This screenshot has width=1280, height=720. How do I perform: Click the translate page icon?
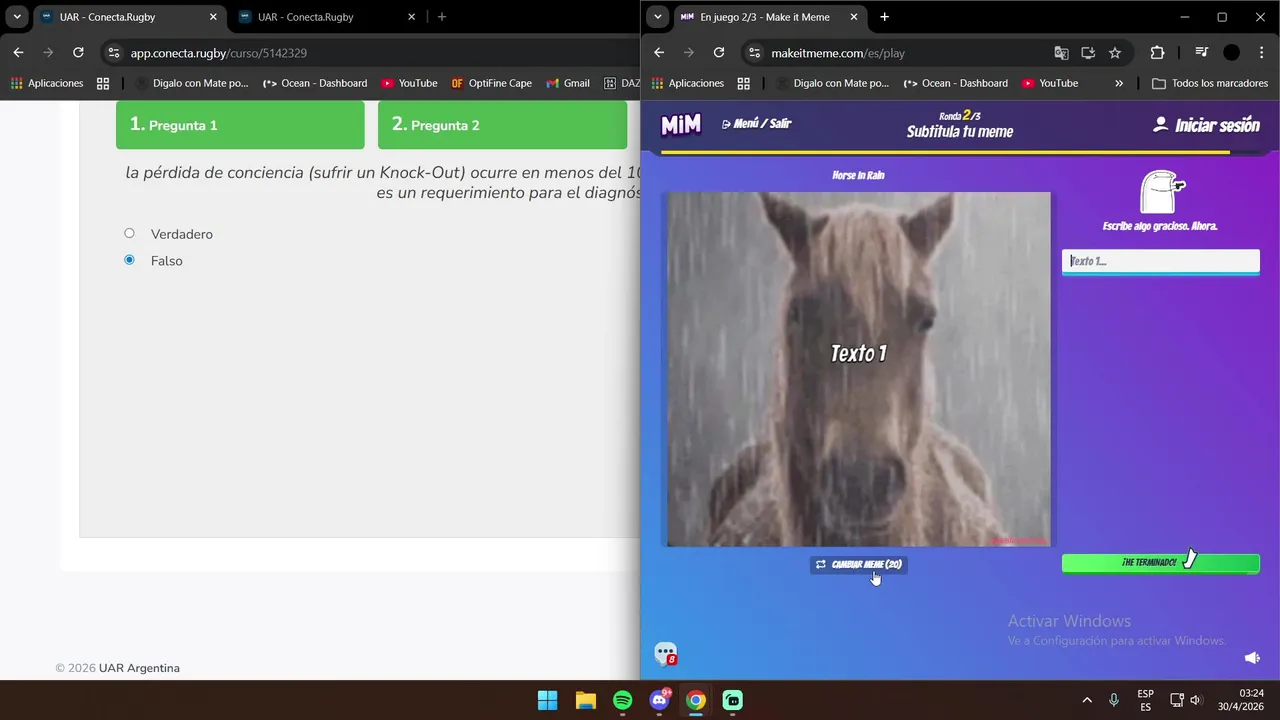[1061, 53]
